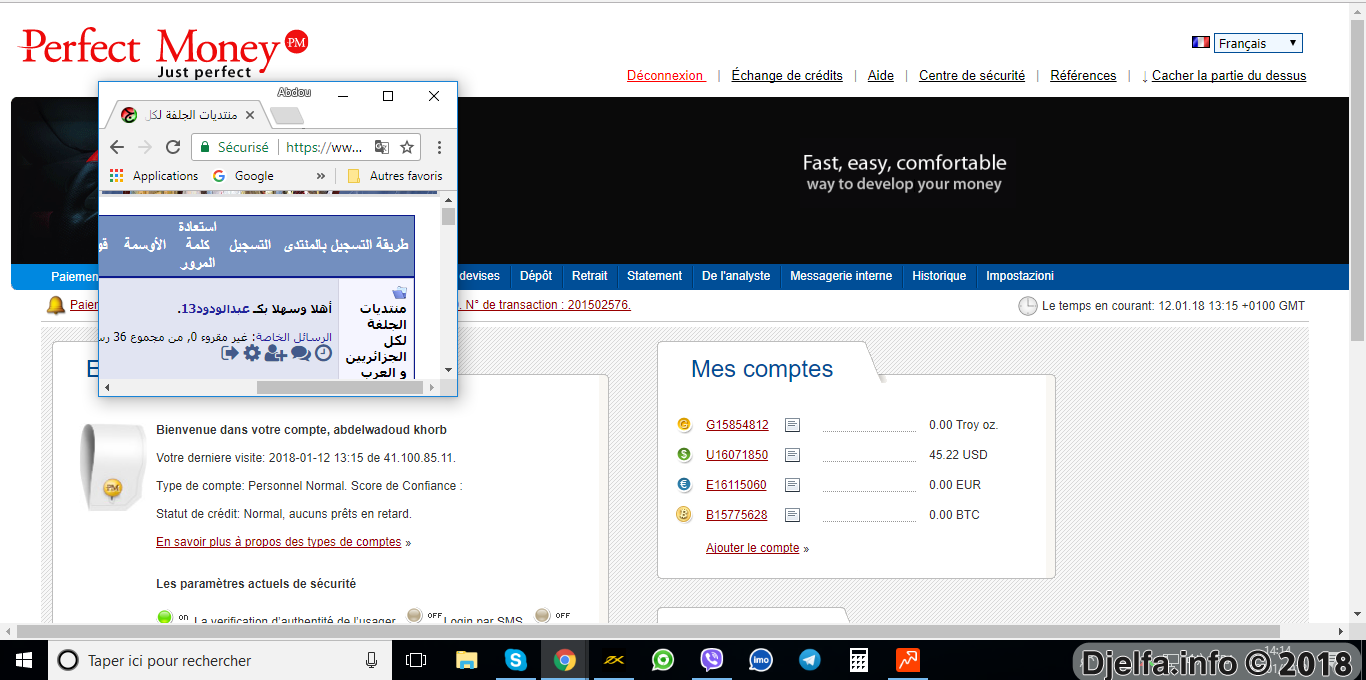This screenshot has height=680, width=1366.
Task: Click the Aide link
Action: click(x=881, y=76)
